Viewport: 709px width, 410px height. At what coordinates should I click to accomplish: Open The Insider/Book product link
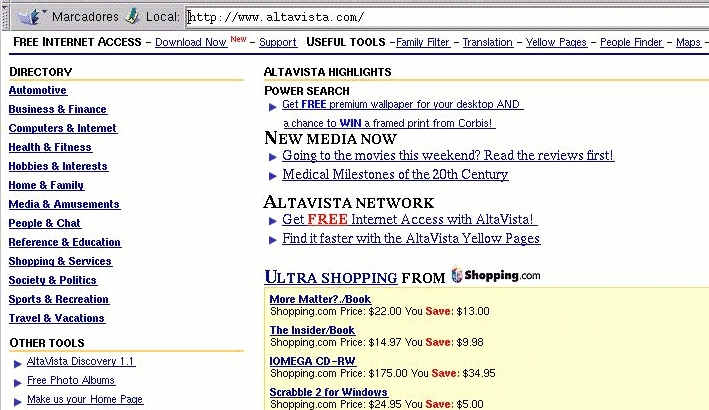pyautogui.click(x=312, y=330)
